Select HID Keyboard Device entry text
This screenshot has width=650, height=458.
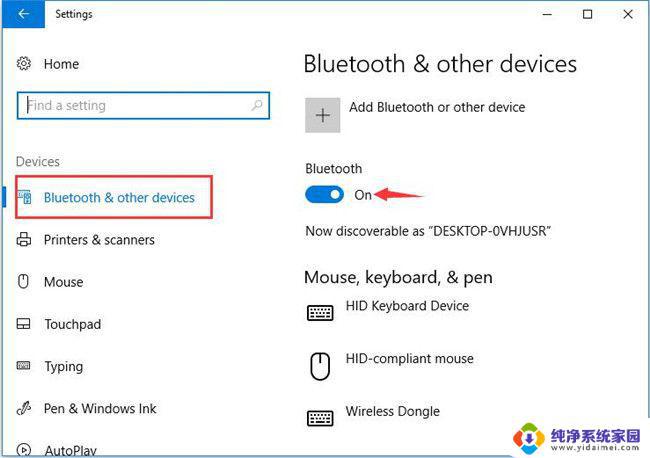click(407, 306)
